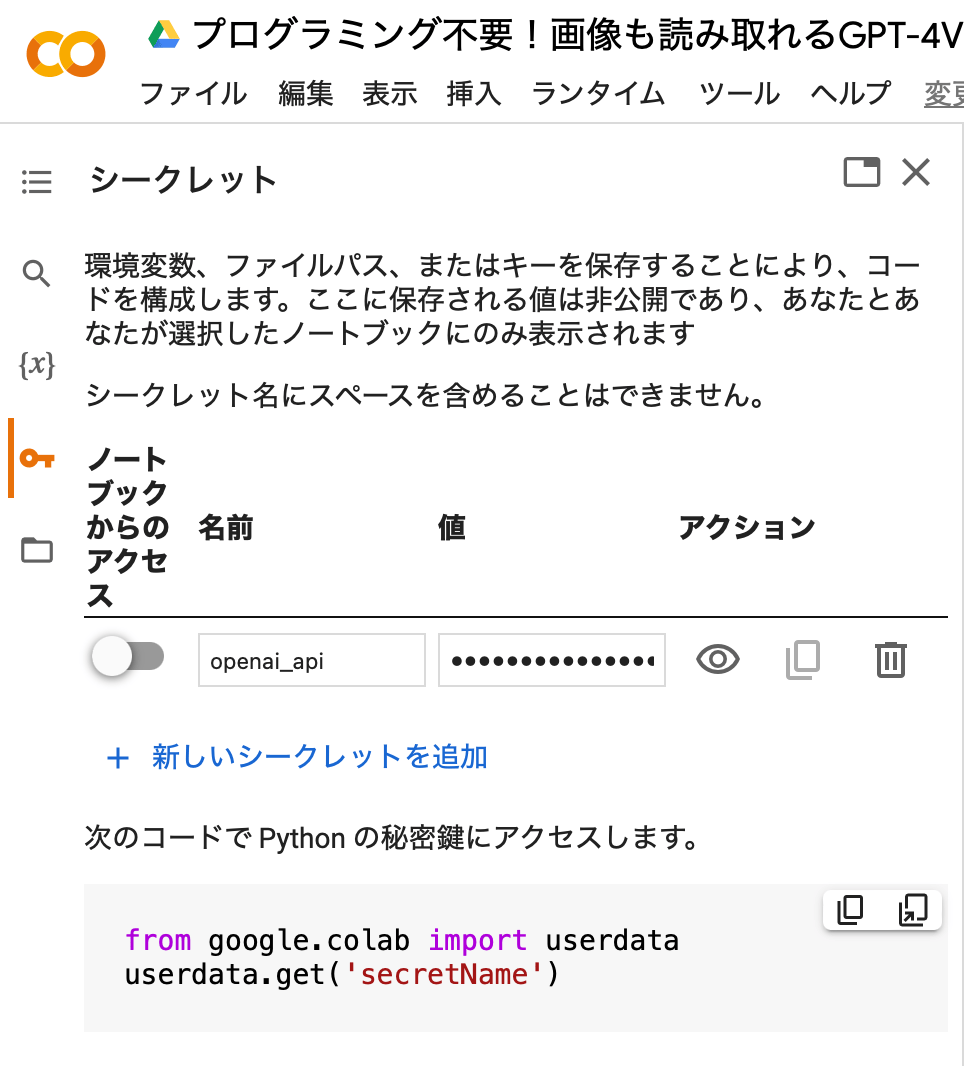Click the masked secret value field
Screen dimensions: 964x1066
[x=551, y=660]
